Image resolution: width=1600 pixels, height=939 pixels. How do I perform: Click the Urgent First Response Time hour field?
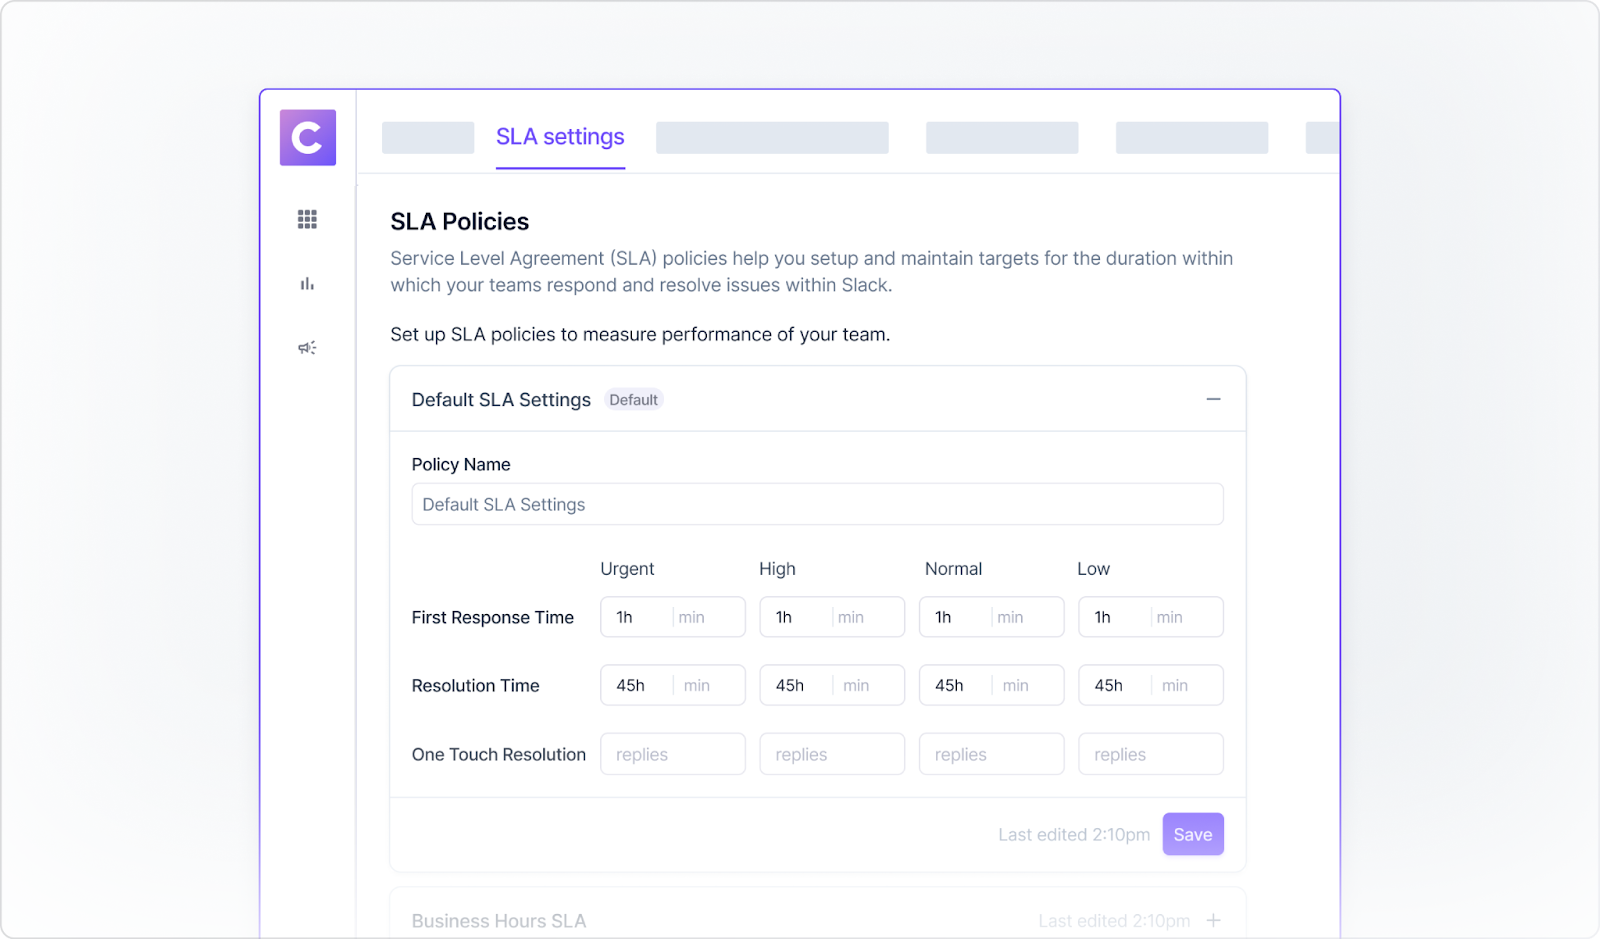[x=636, y=617]
